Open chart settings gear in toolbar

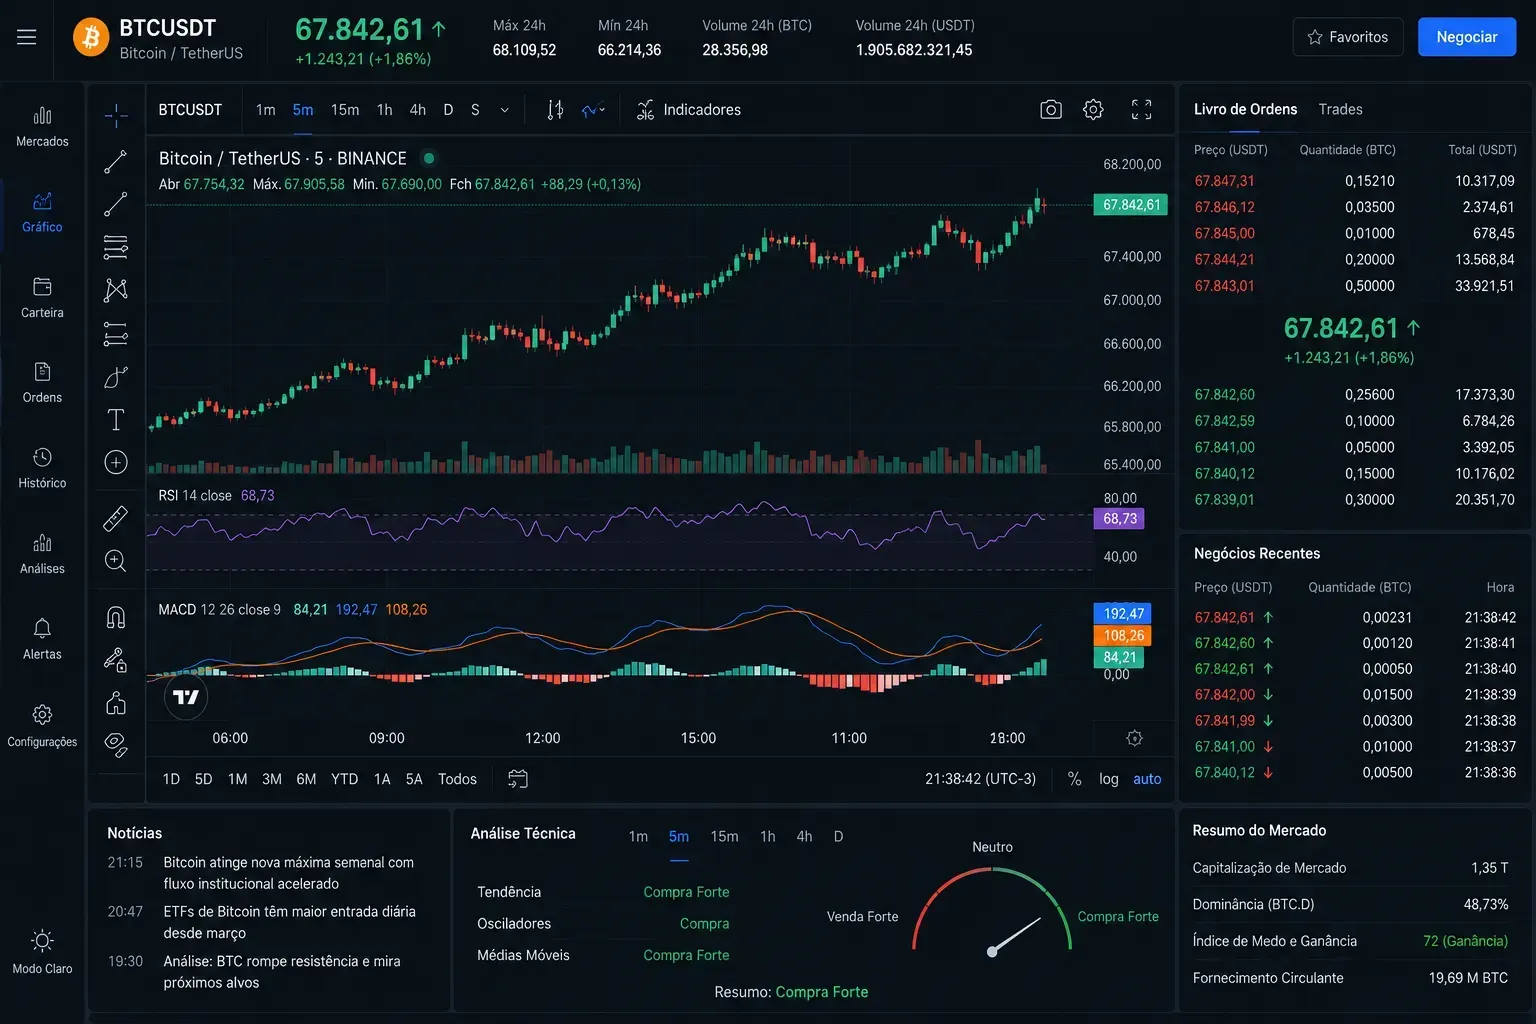point(1093,110)
